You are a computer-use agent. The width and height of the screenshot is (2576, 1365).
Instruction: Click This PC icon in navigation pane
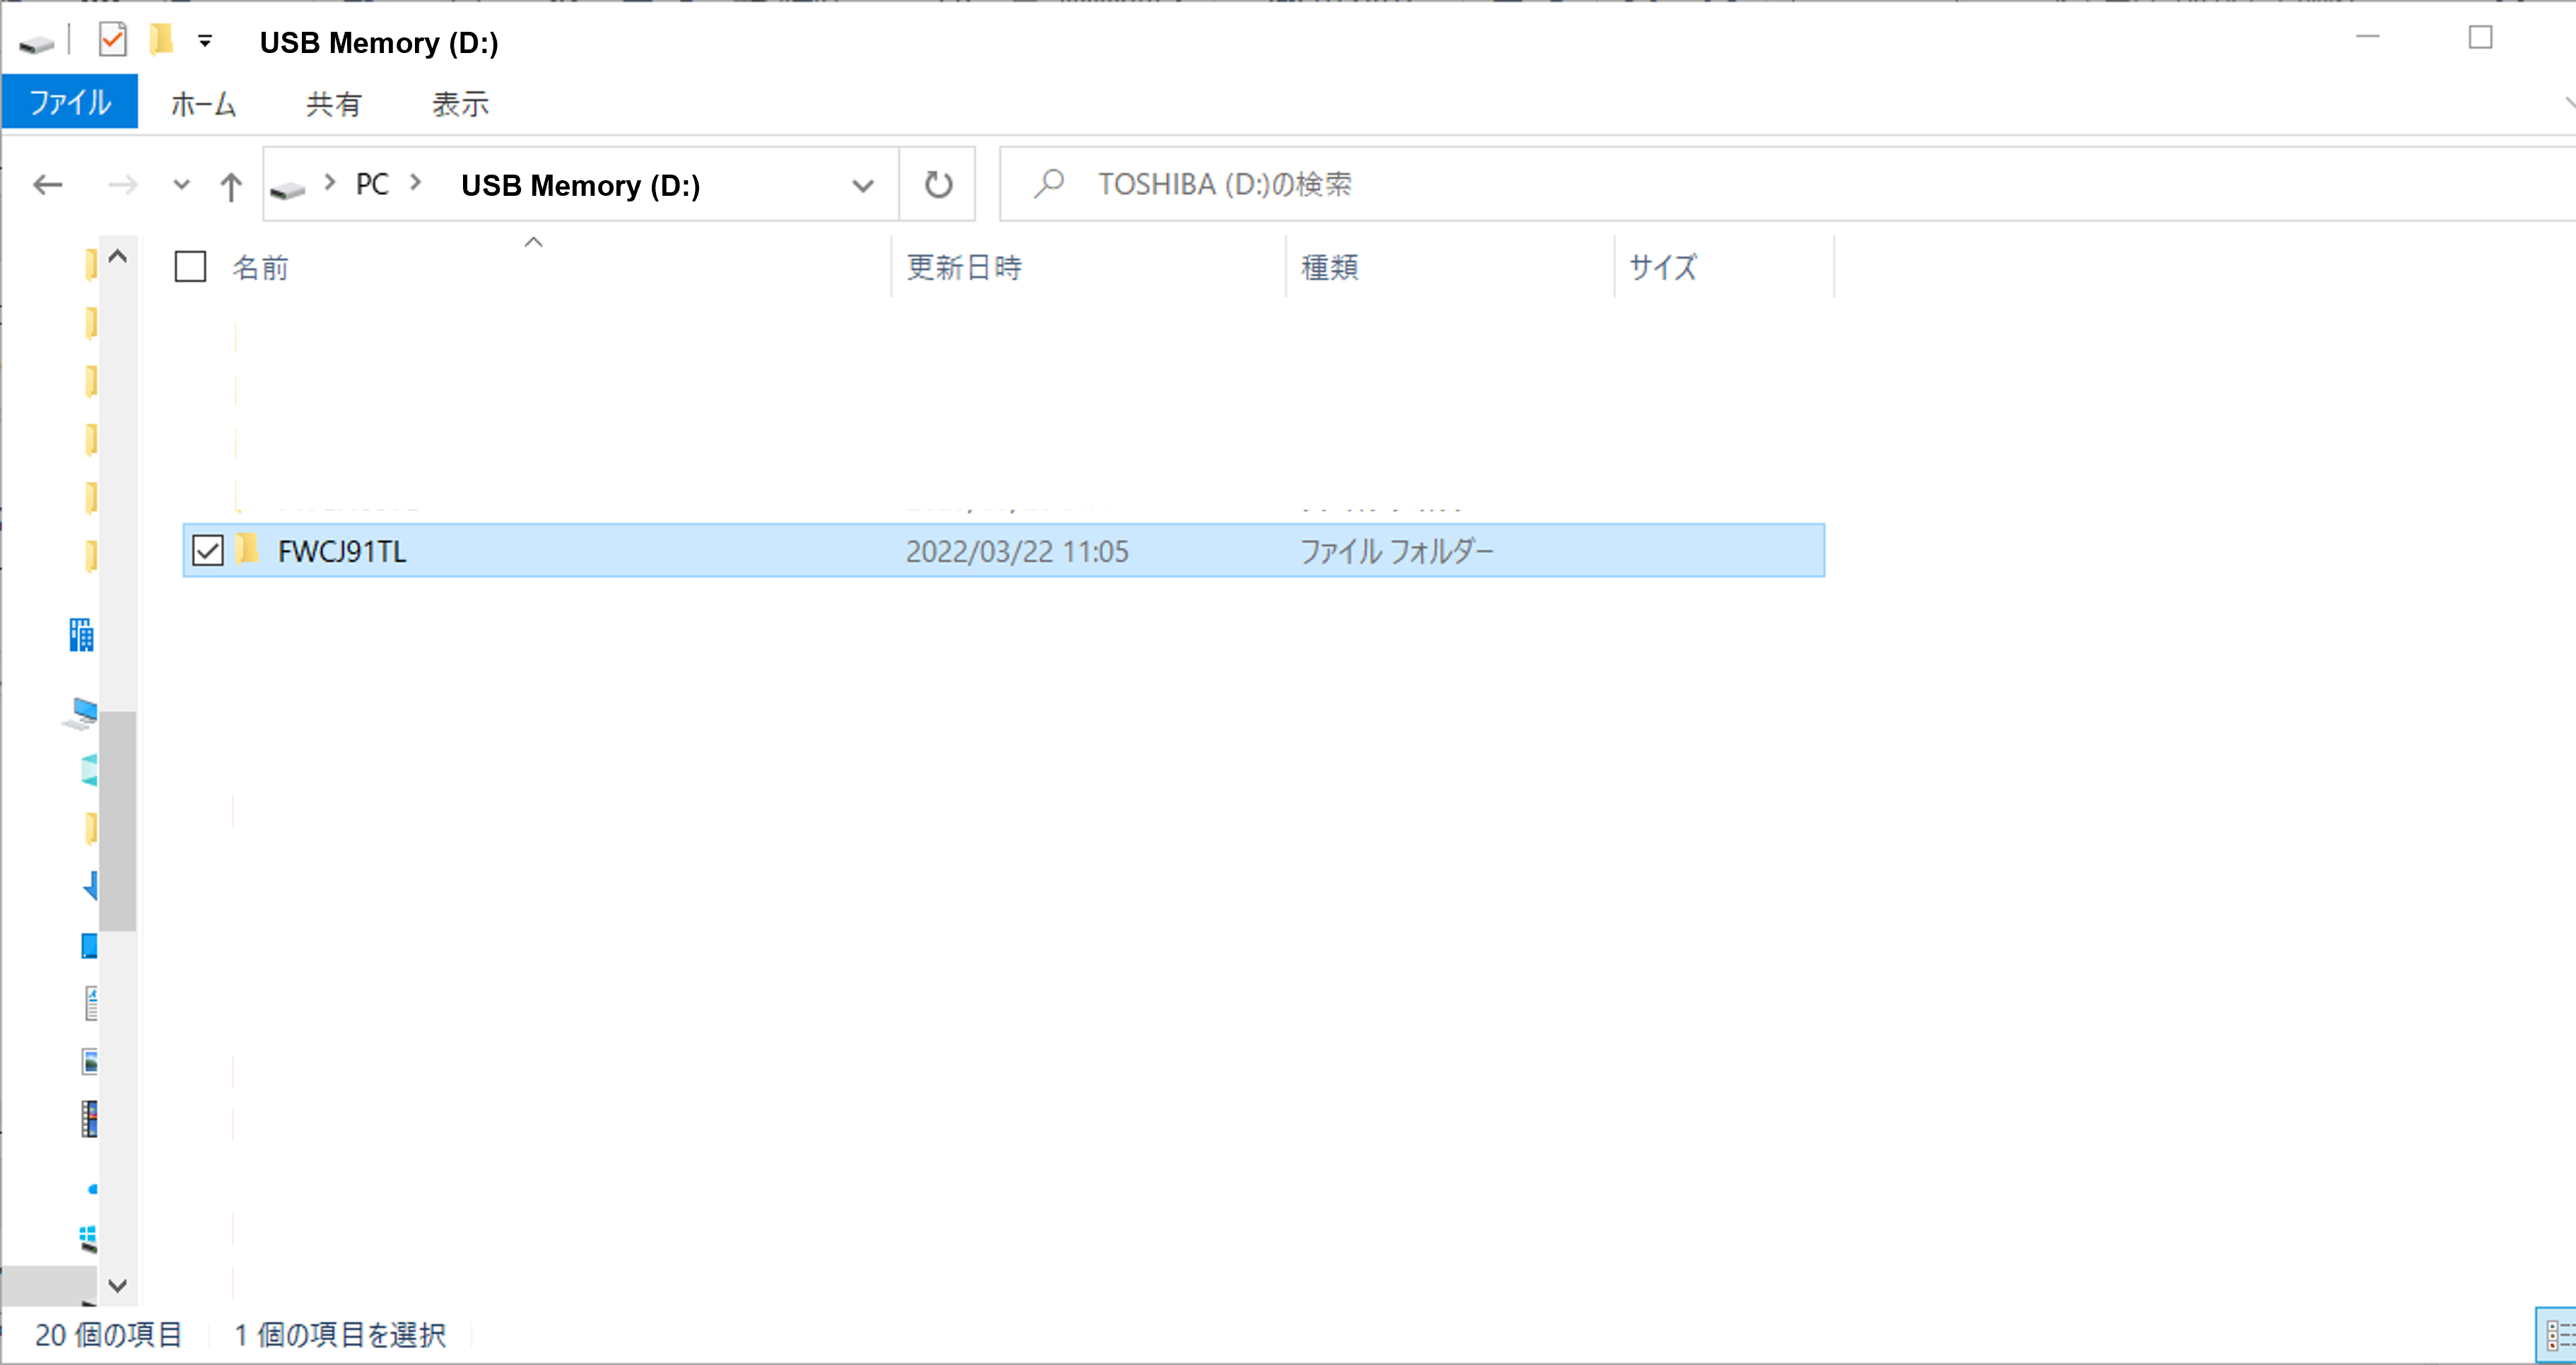[83, 712]
